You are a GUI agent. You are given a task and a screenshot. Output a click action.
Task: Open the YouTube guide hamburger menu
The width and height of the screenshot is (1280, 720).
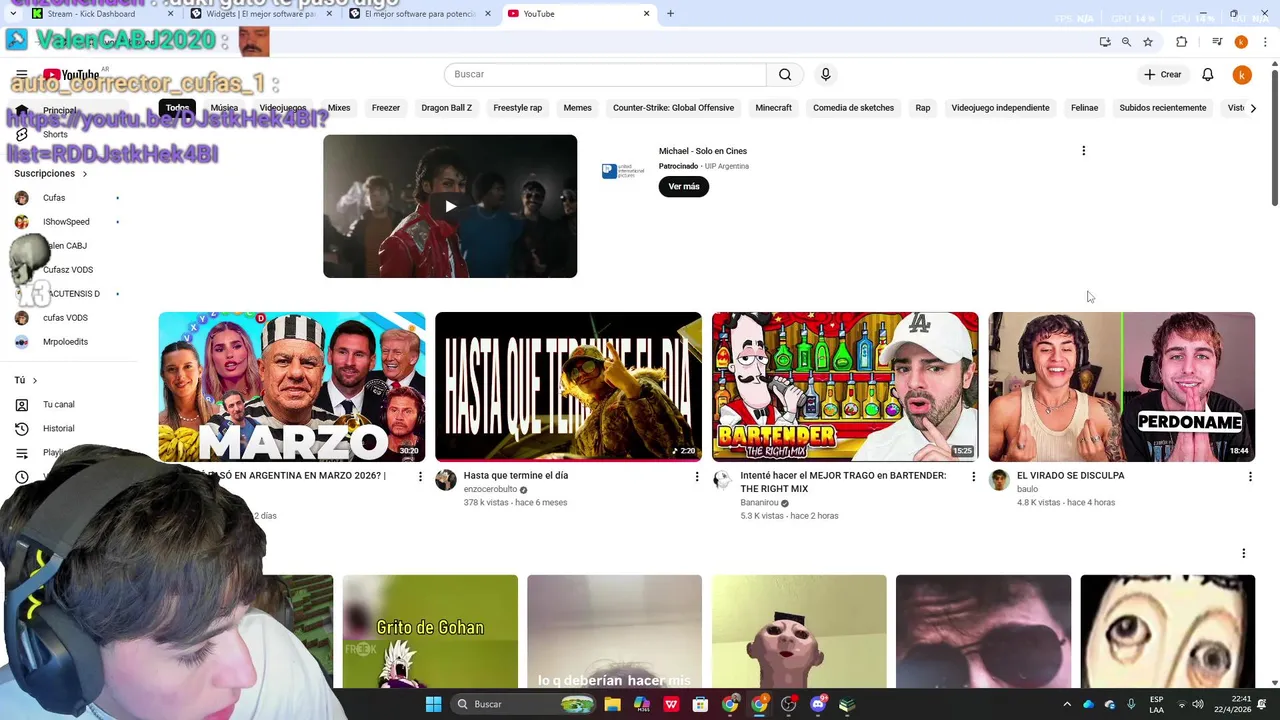pyautogui.click(x=21, y=74)
